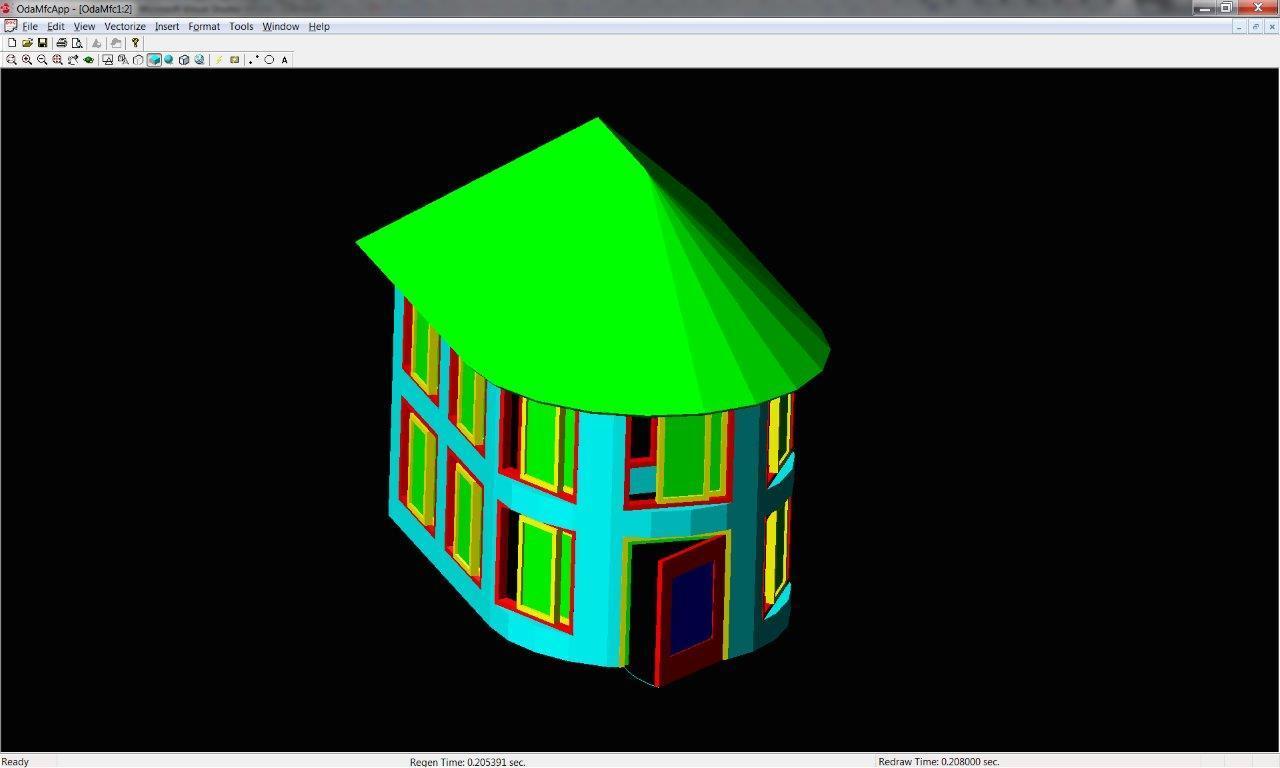The width and height of the screenshot is (1280, 768).
Task: Enable Gouraud shaded rendering
Action: click(x=168, y=59)
